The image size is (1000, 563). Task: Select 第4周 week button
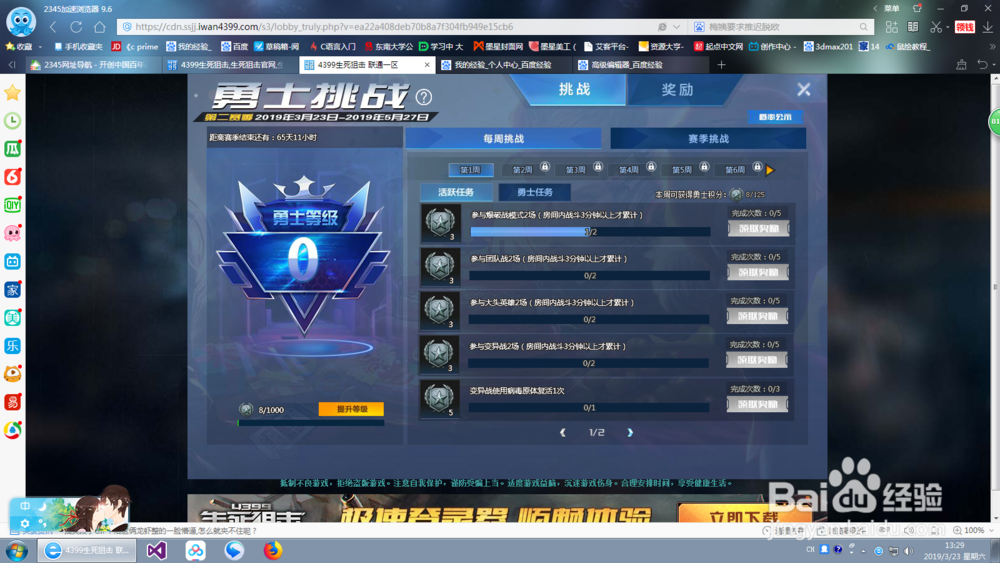click(629, 170)
